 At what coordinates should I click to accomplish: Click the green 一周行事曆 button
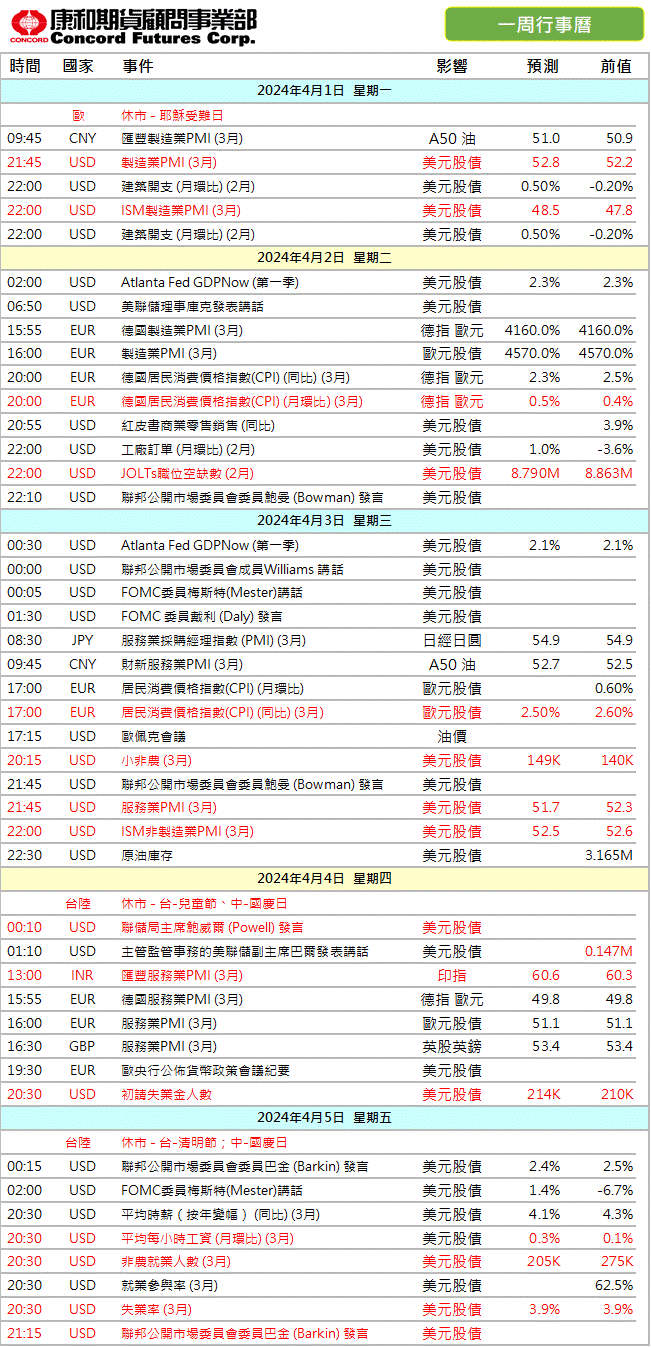click(x=543, y=24)
